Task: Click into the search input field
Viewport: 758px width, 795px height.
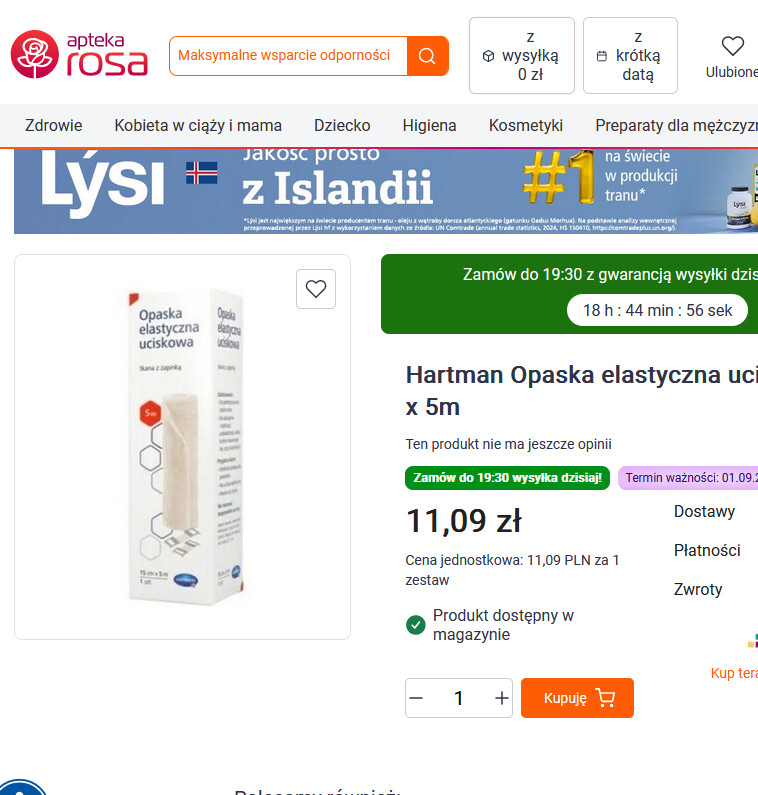Action: click(288, 56)
